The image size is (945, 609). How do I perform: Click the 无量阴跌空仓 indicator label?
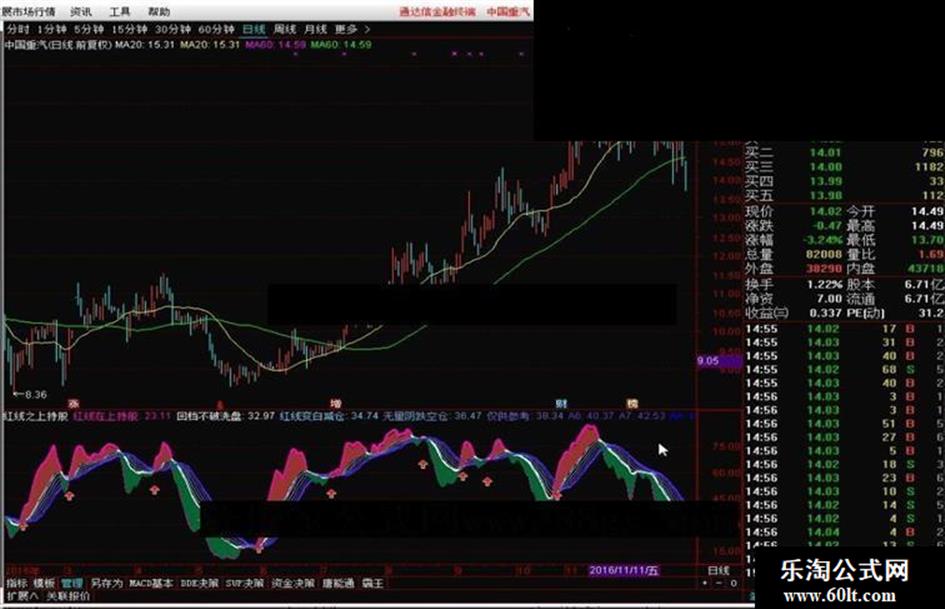pyautogui.click(x=432, y=416)
